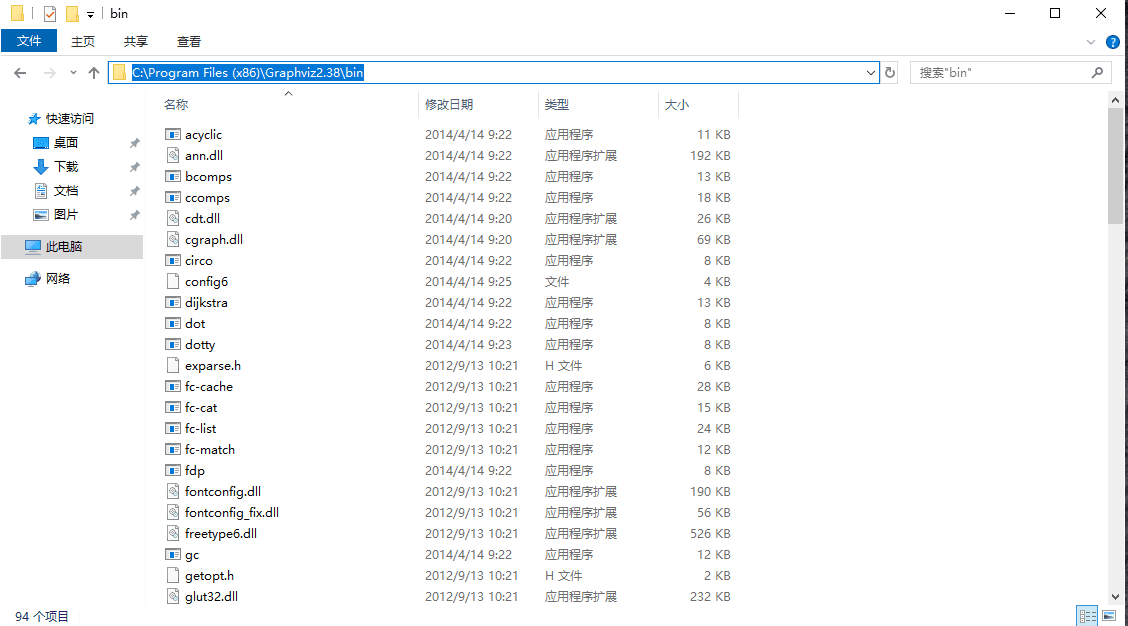Select the gc application icon
Viewport: 1128px width, 626px height.
pyautogui.click(x=173, y=555)
